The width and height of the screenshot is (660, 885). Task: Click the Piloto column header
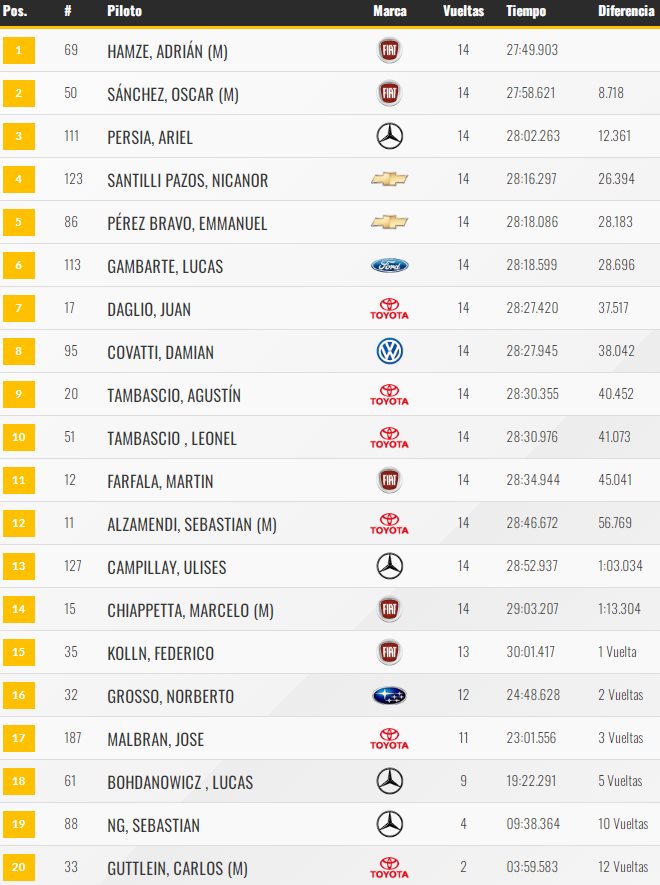coord(124,11)
